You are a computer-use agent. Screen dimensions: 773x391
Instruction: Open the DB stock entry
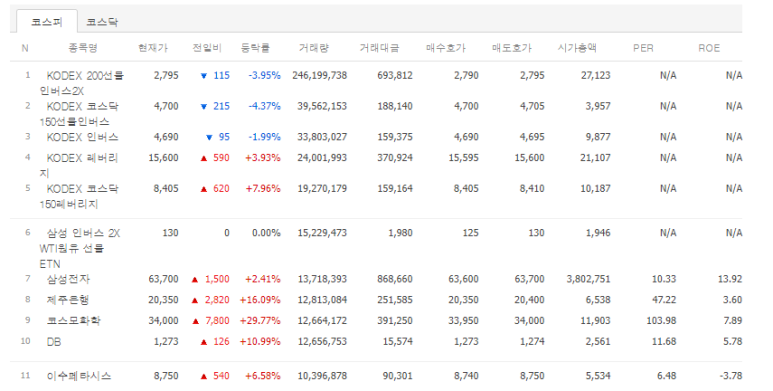coord(54,342)
